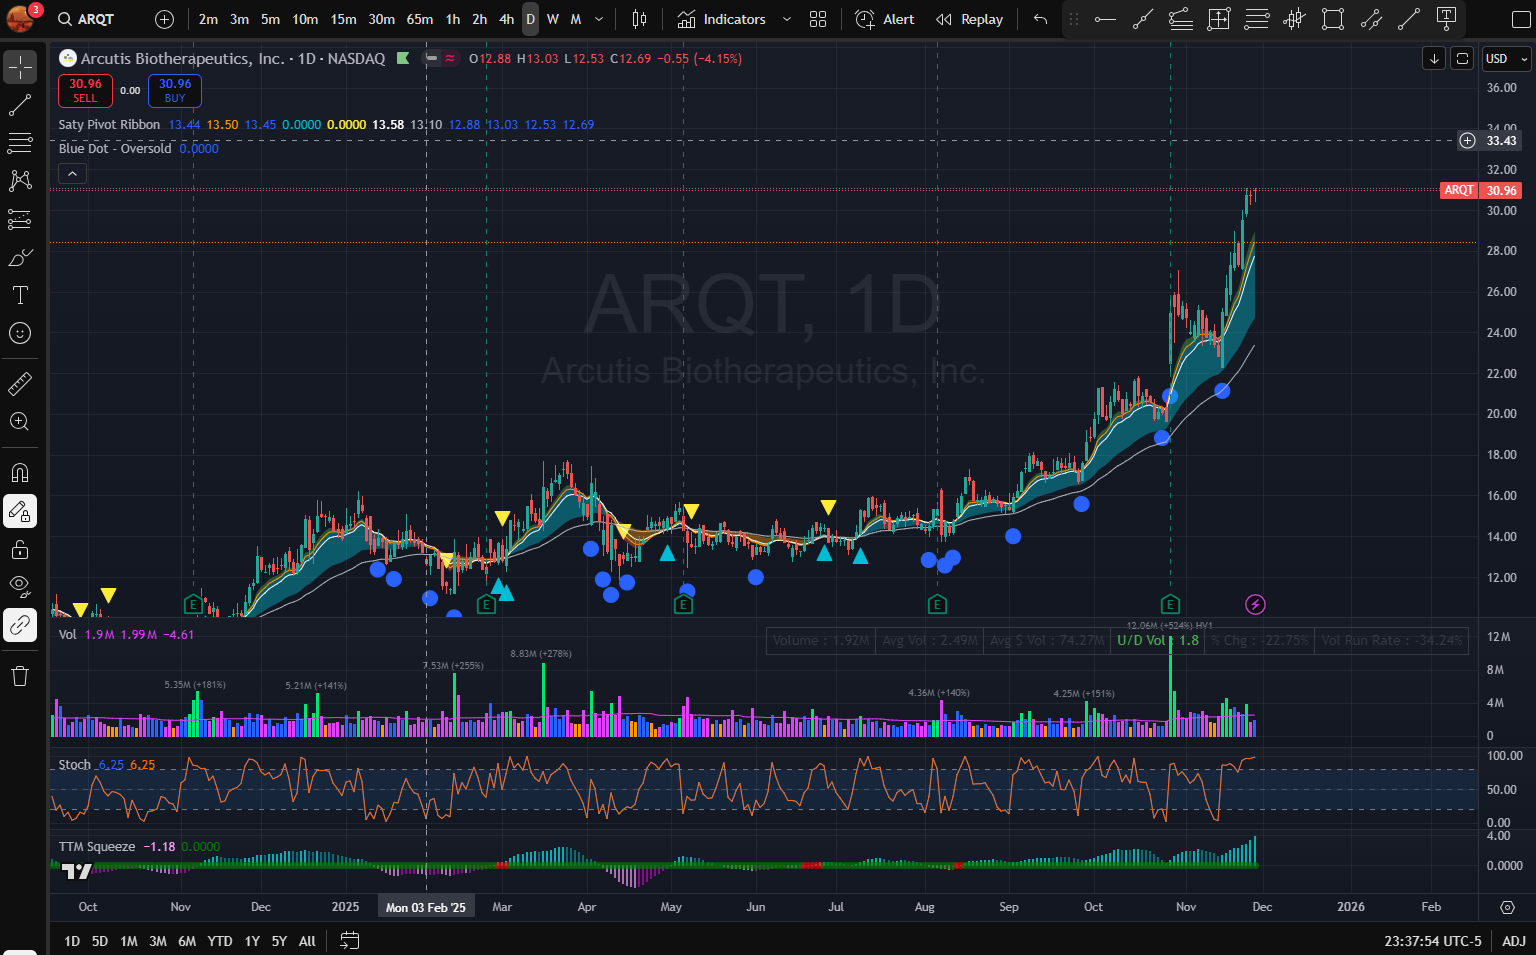The image size is (1536, 955).
Task: Open USD currency dropdown
Action: [x=1506, y=59]
